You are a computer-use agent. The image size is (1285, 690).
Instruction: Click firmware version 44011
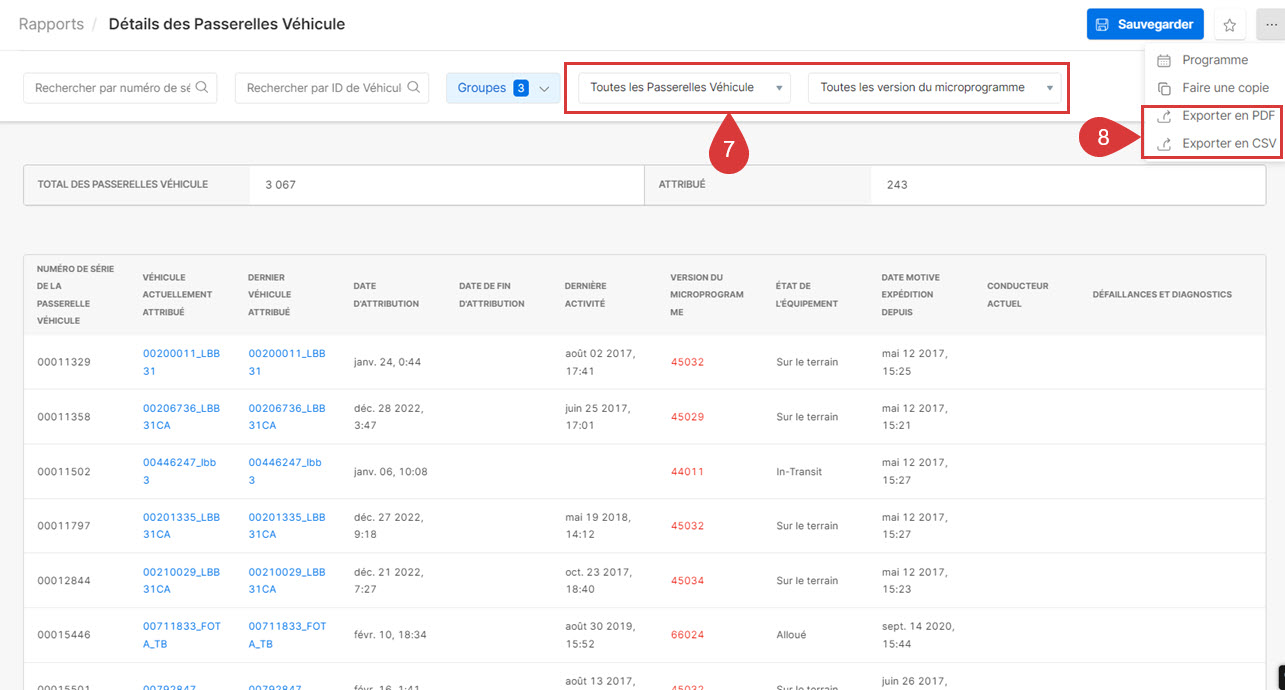(687, 471)
